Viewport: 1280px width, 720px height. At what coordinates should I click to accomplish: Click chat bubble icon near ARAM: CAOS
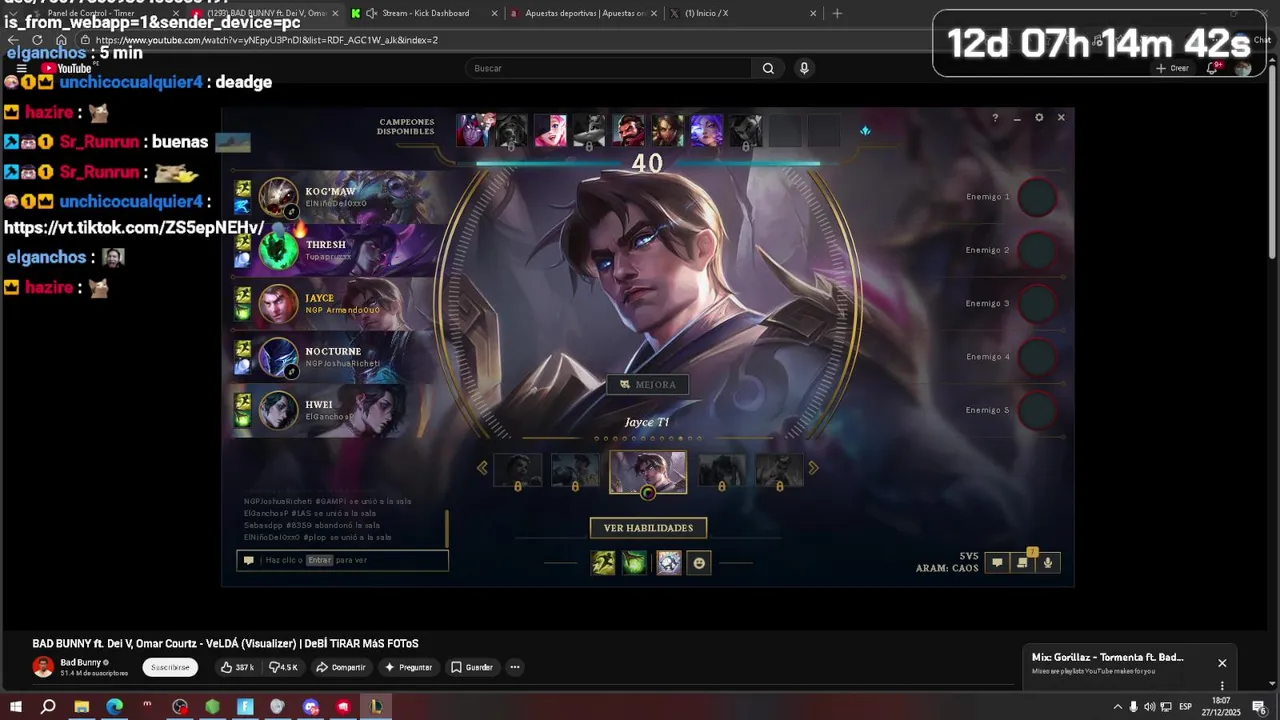pos(997,563)
